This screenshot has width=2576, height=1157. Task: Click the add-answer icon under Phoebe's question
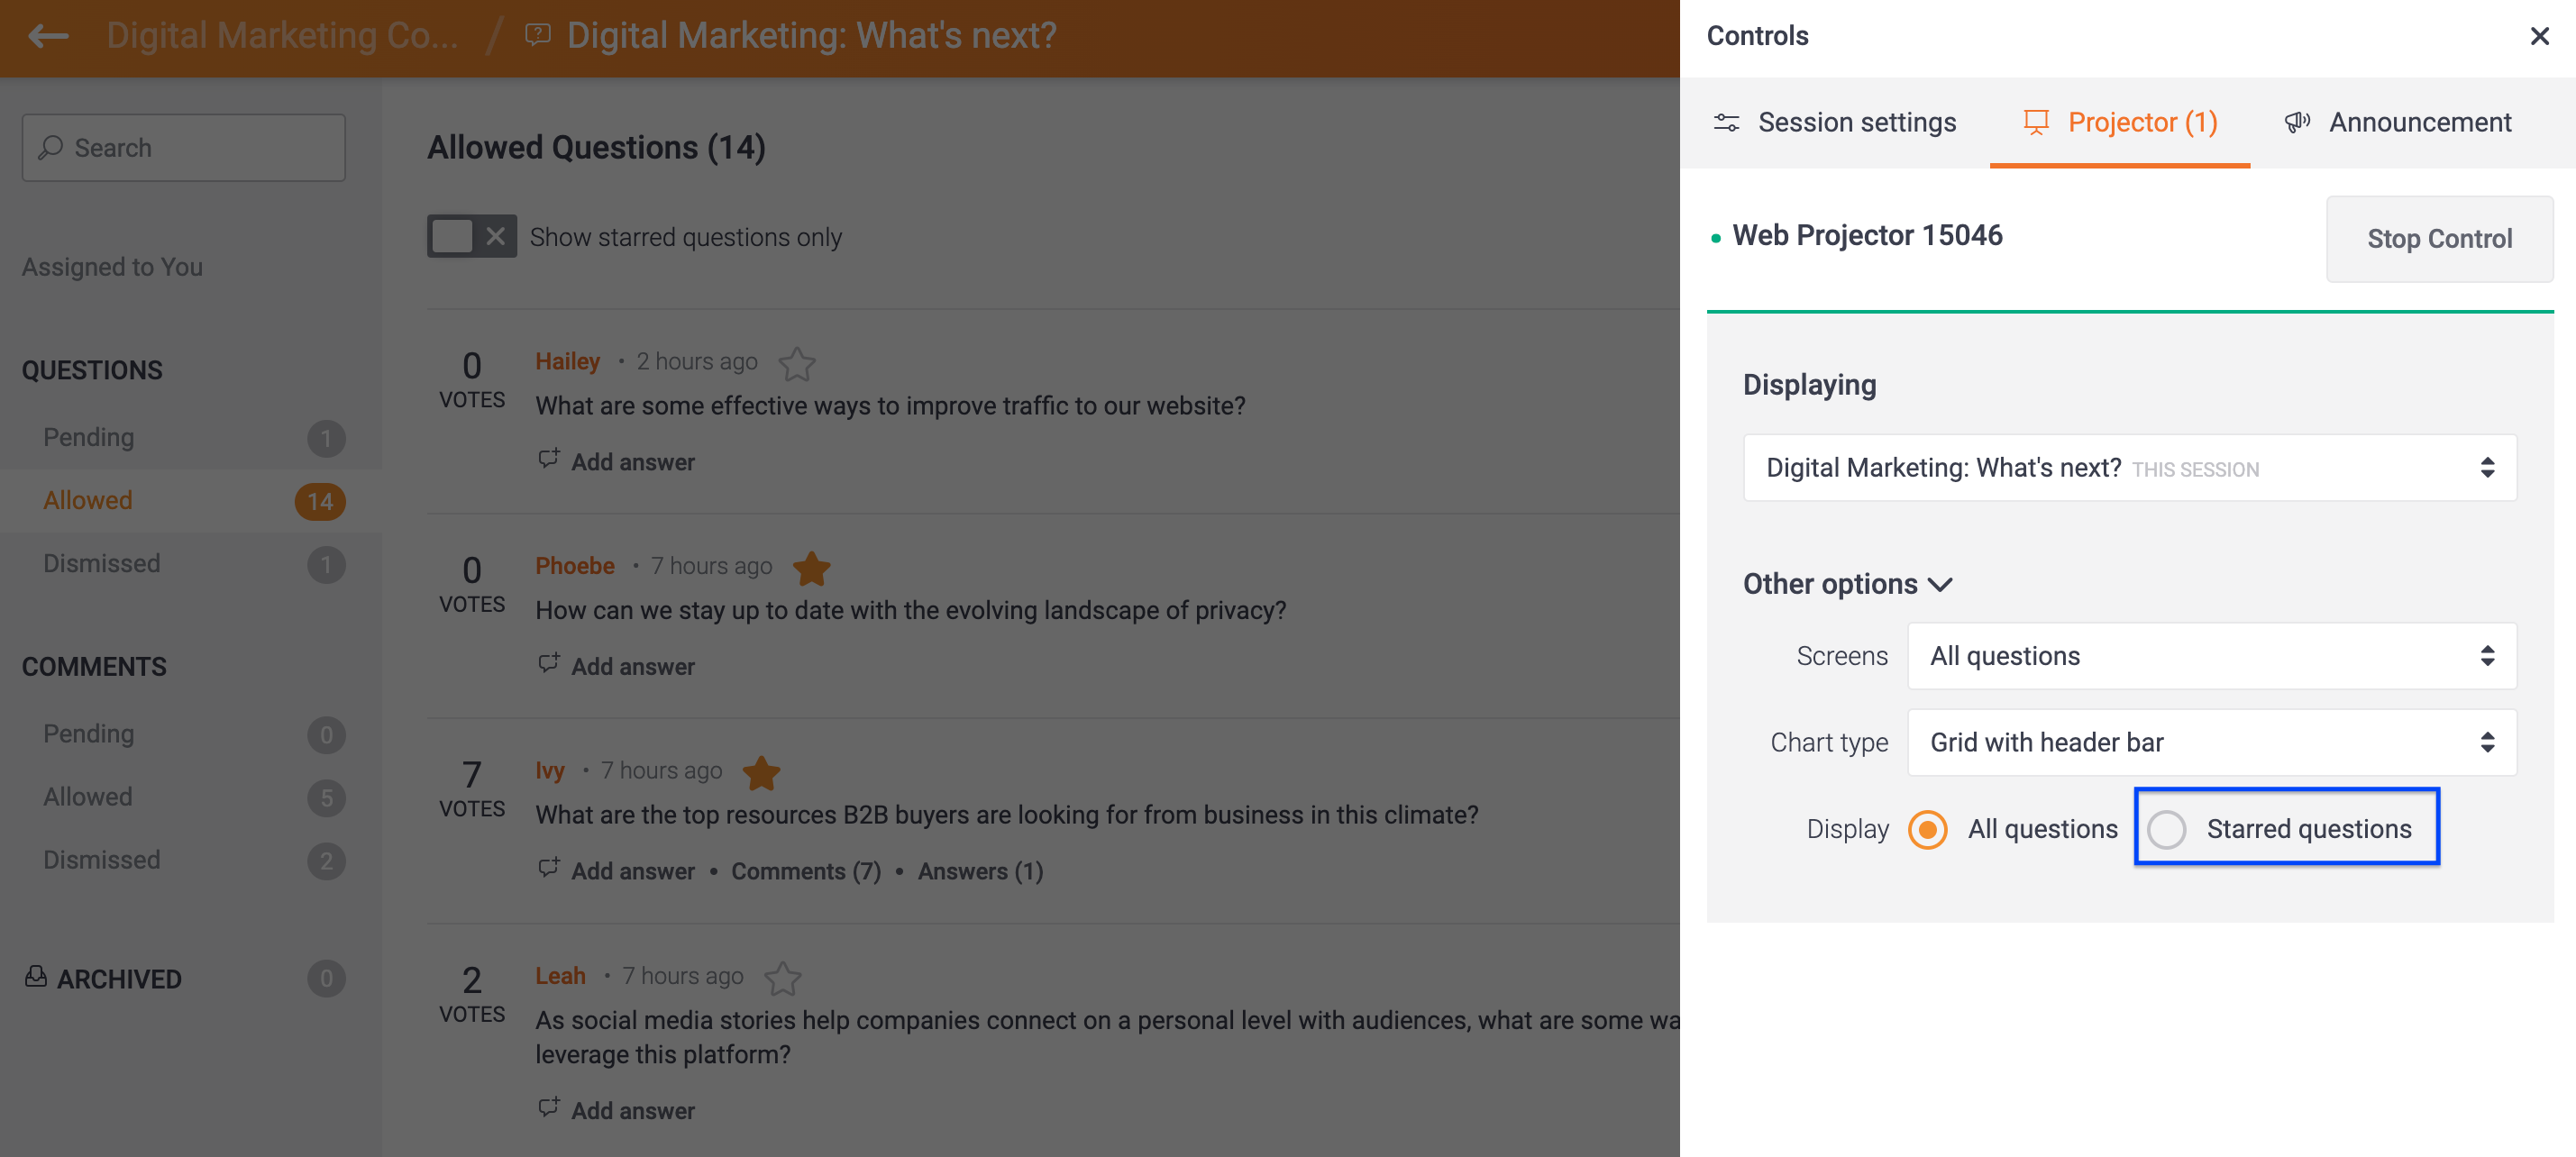tap(549, 663)
